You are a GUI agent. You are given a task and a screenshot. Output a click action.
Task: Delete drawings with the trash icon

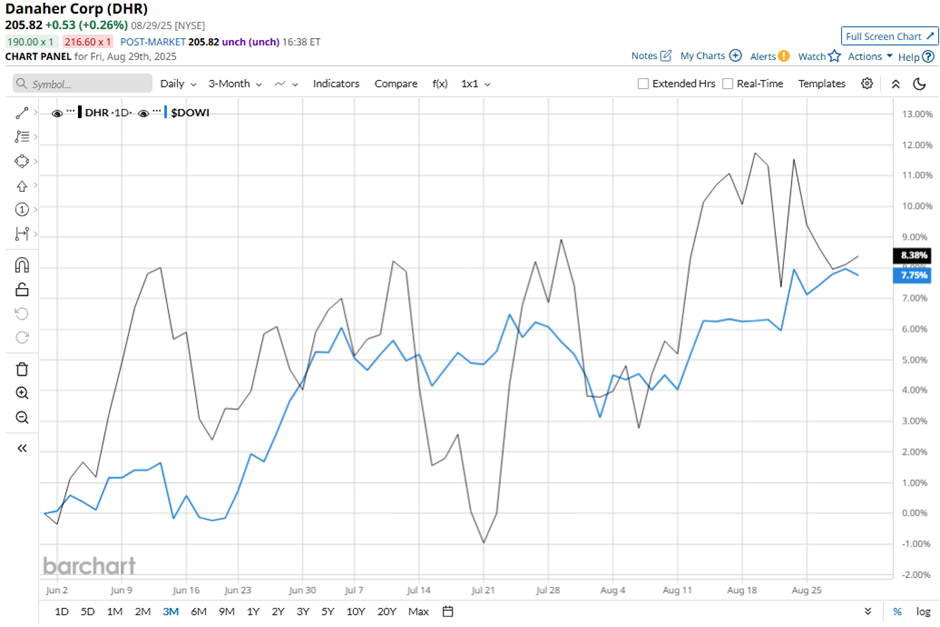pyautogui.click(x=22, y=369)
